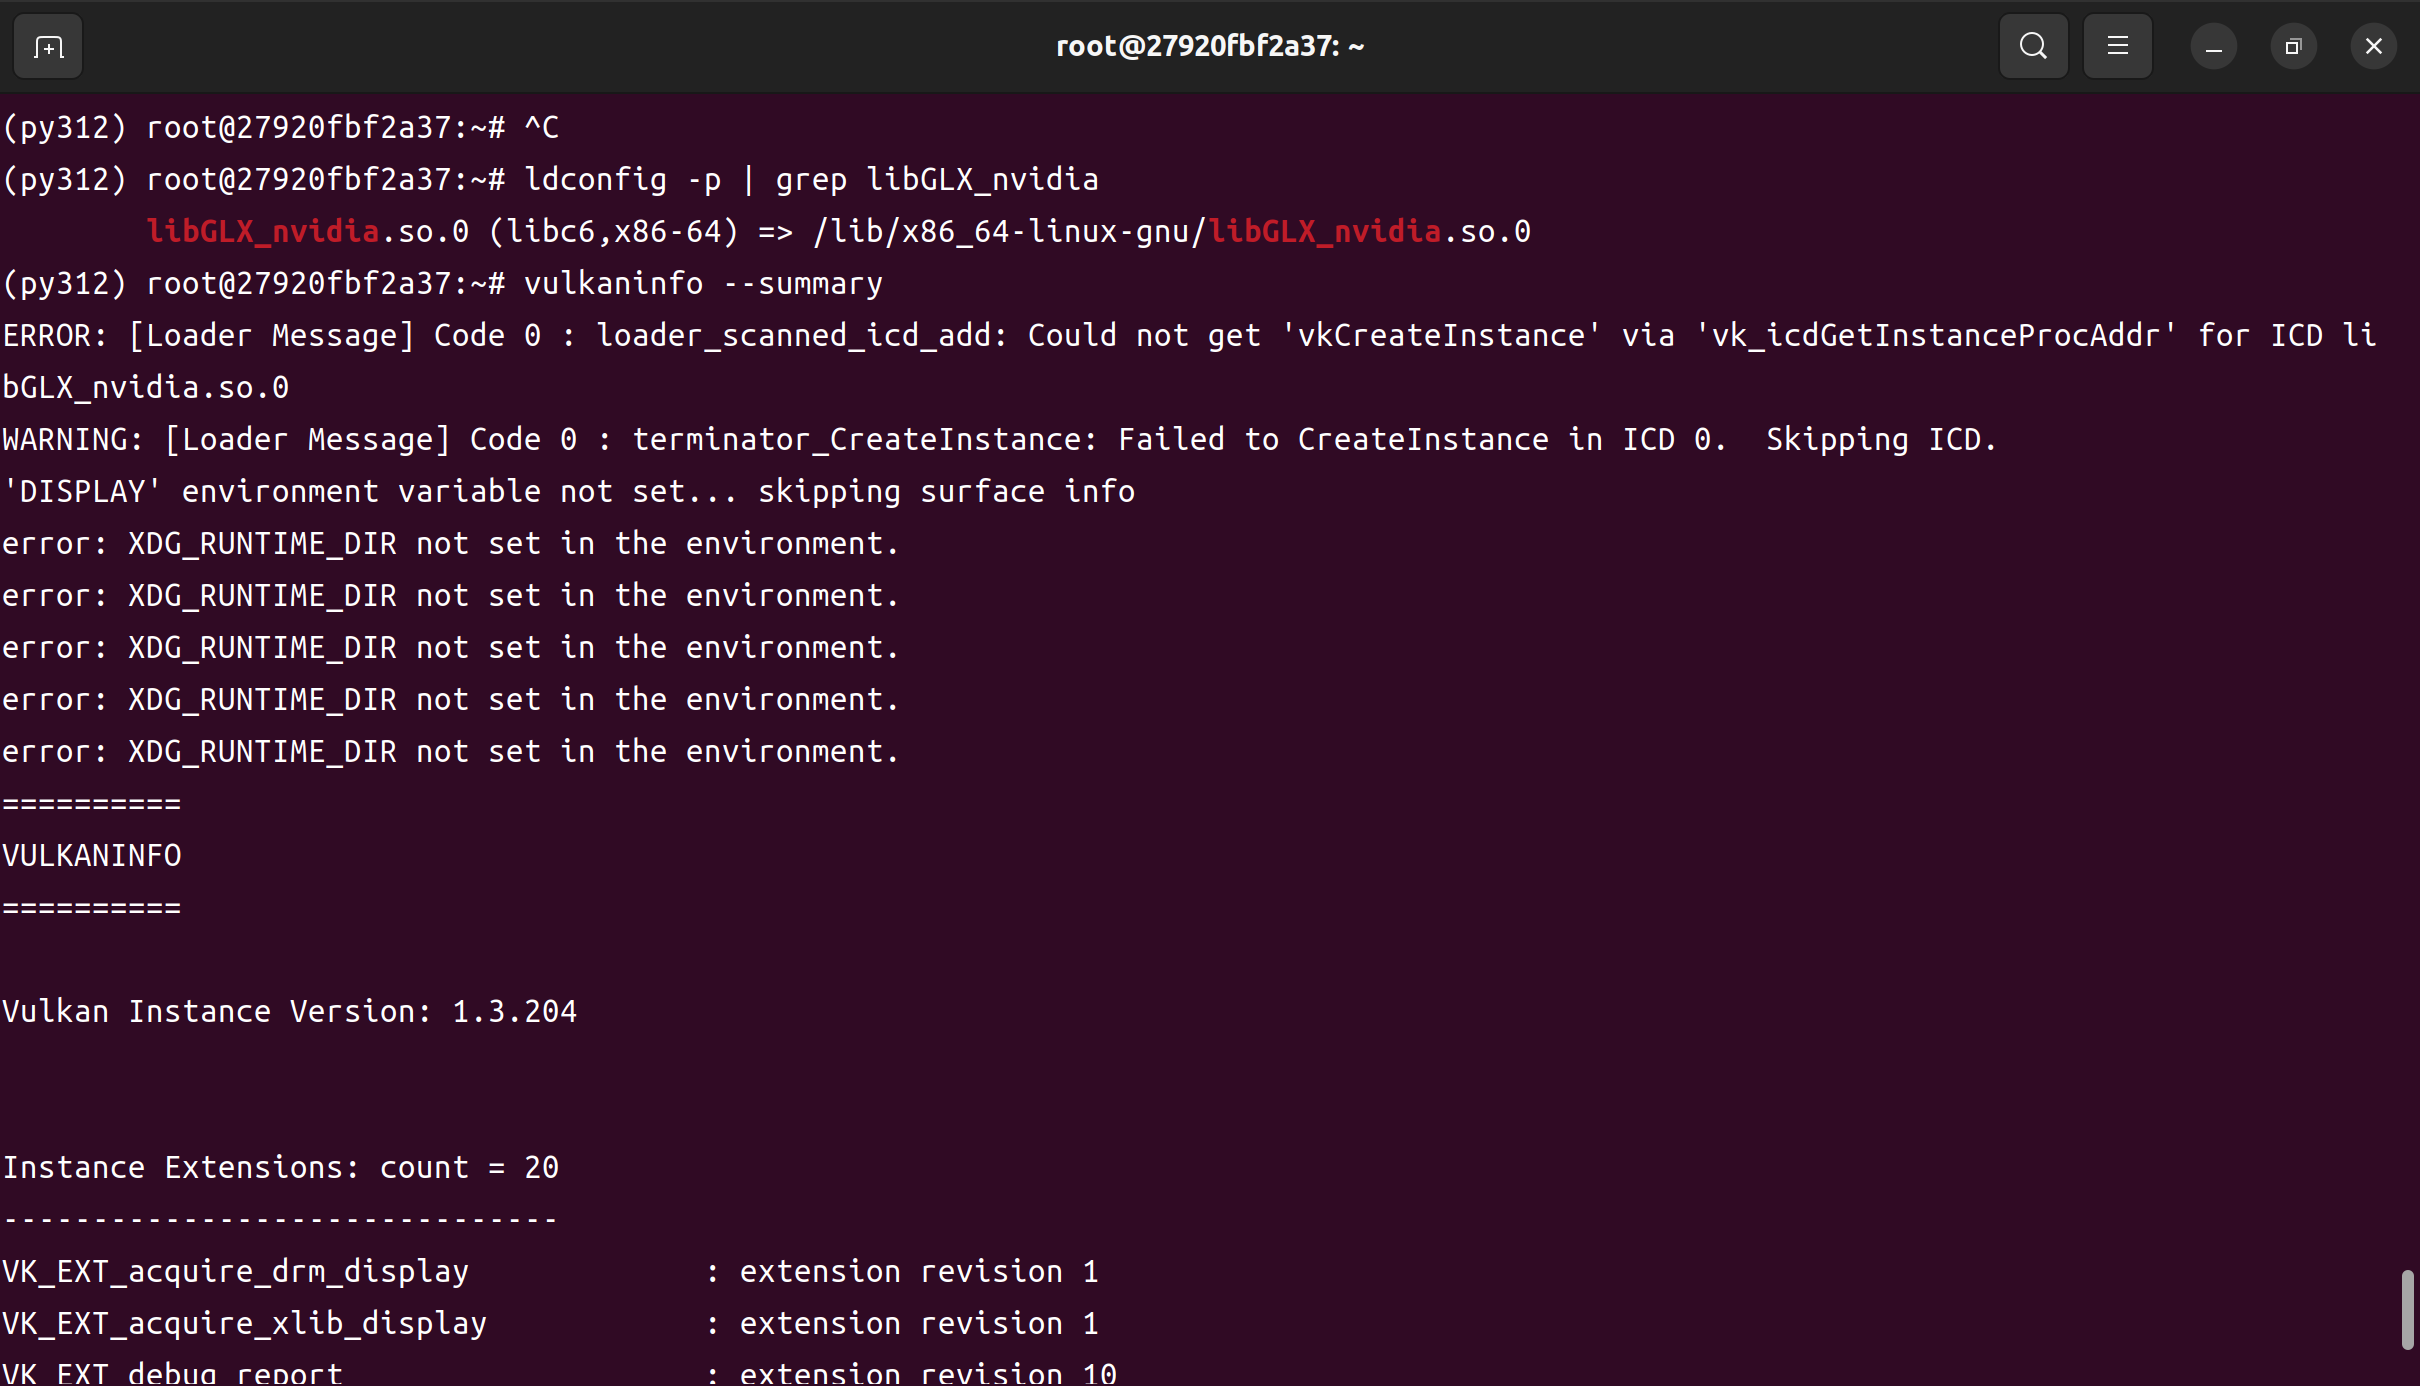Show the terminal options menu
The width and height of the screenshot is (2420, 1386).
click(x=2118, y=46)
